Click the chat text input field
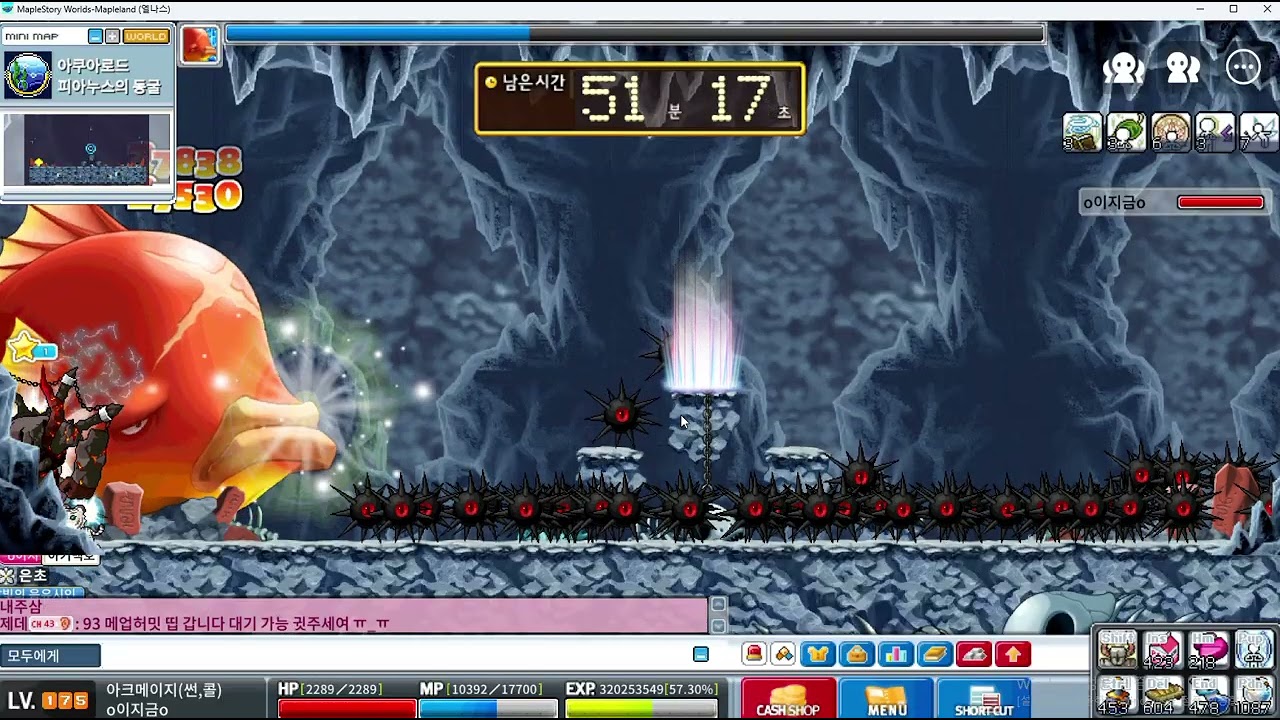This screenshot has height=720, width=1280. (x=395, y=656)
